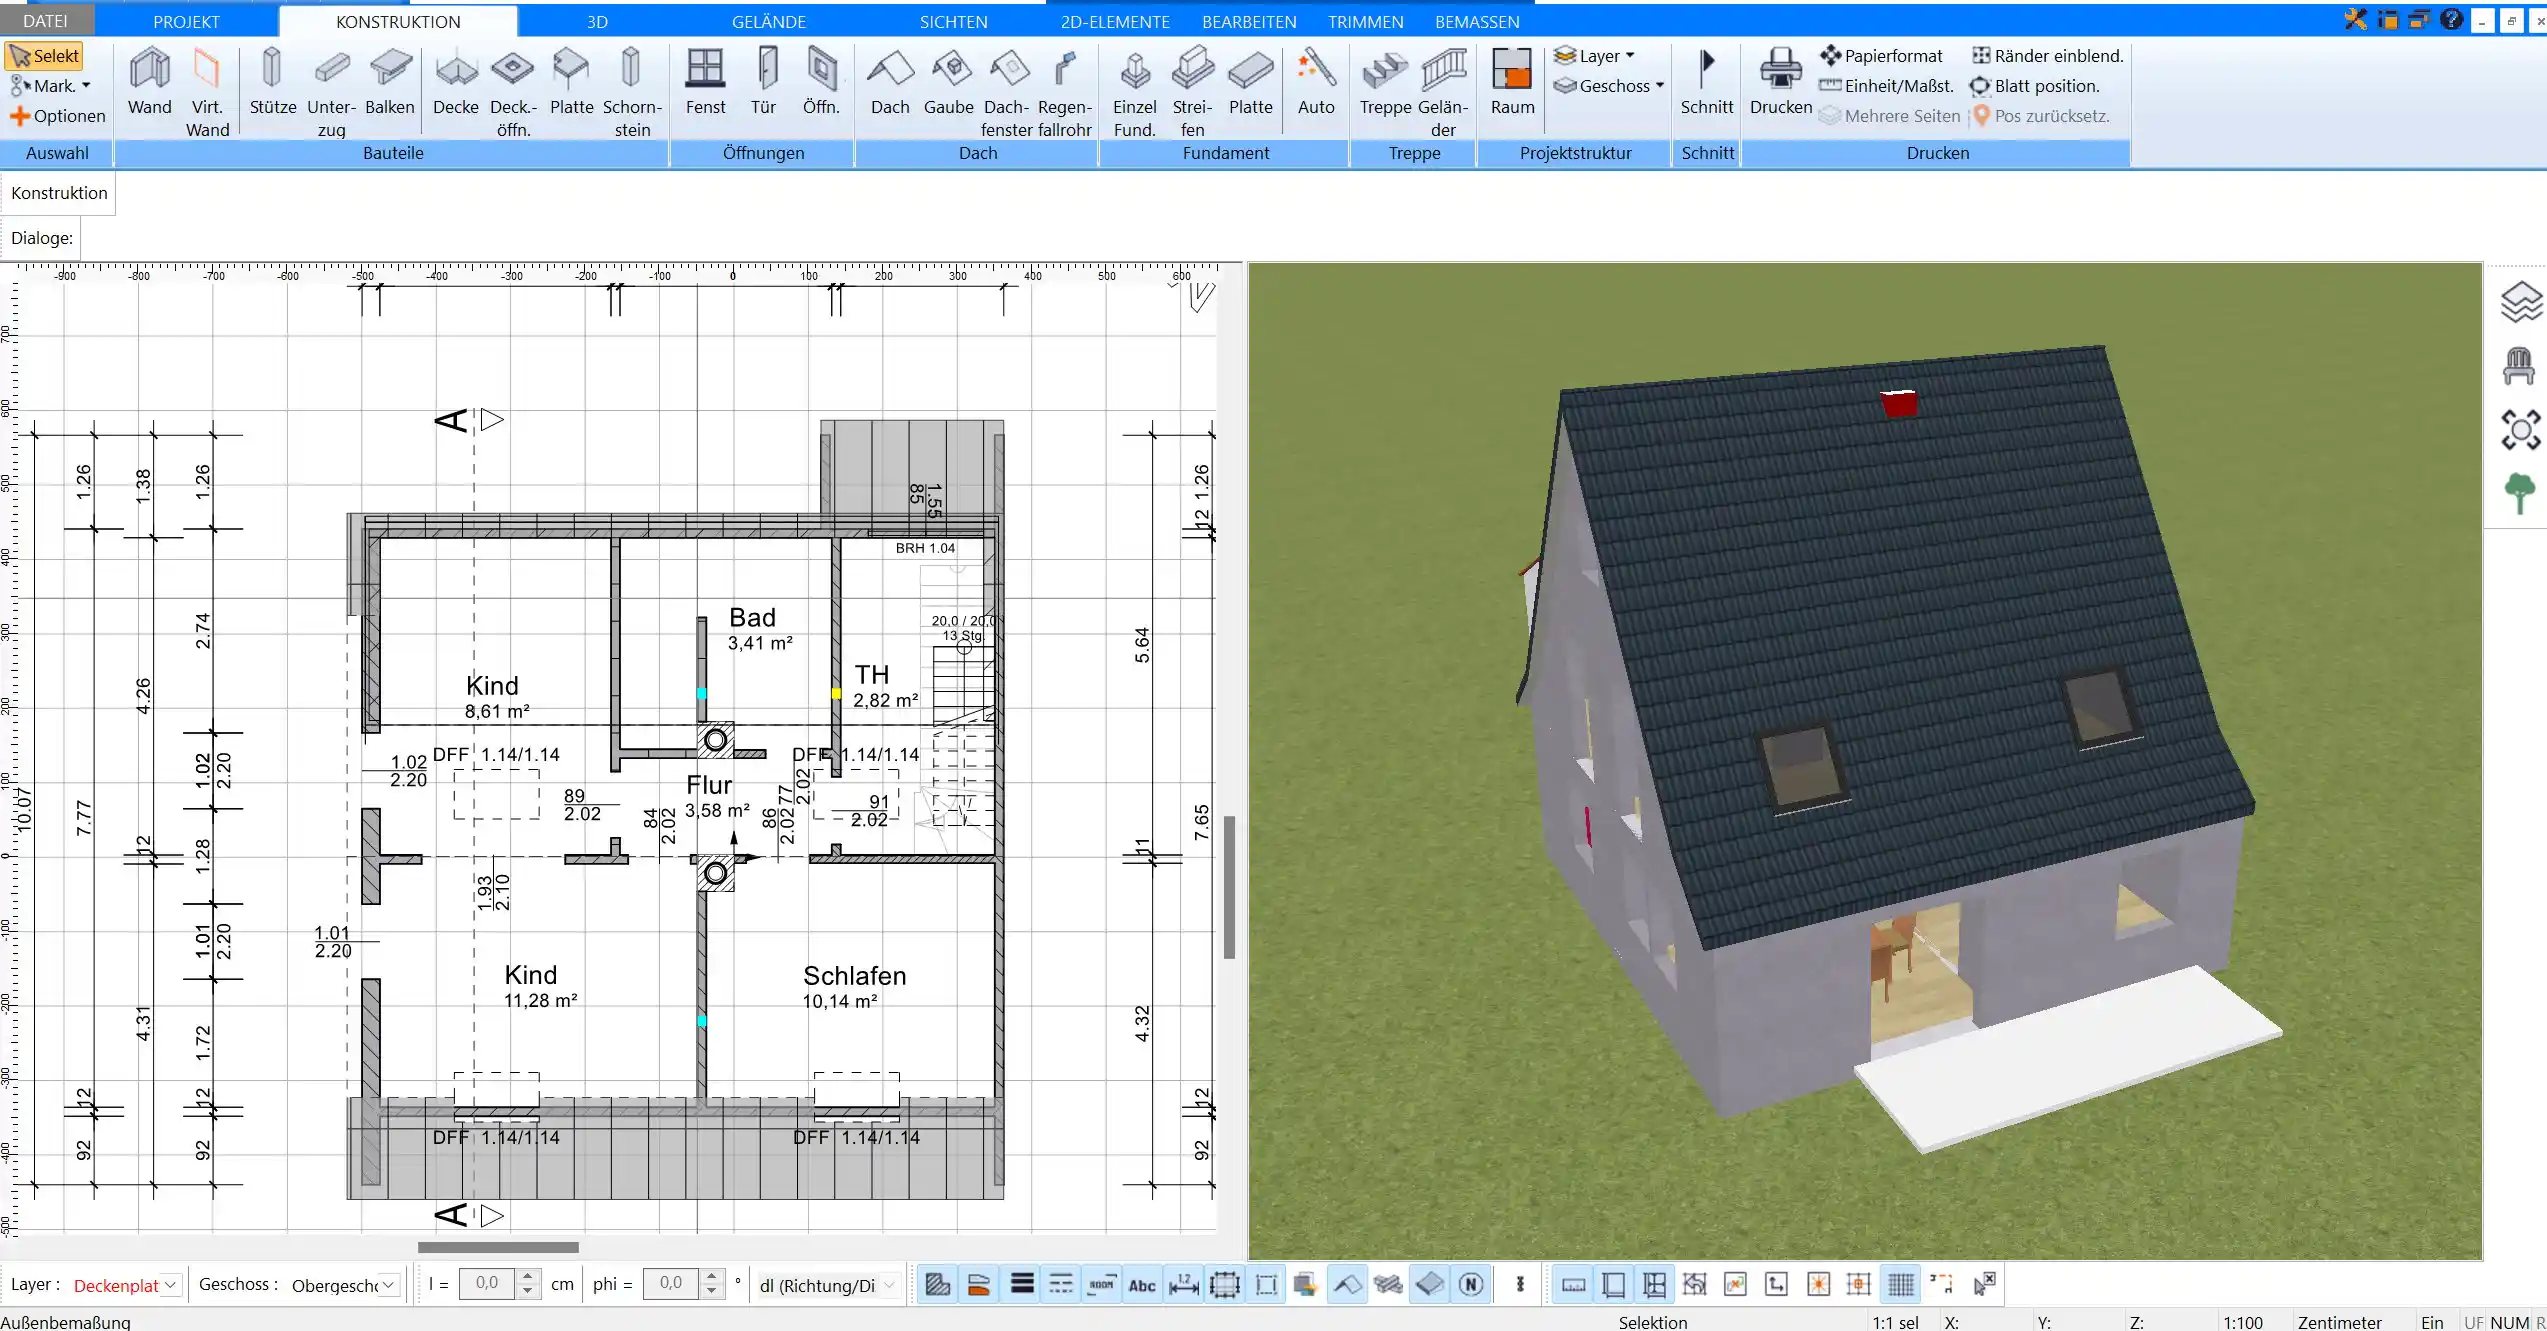Image resolution: width=2547 pixels, height=1331 pixels.
Task: Click the Selekt button
Action: tap(44, 56)
